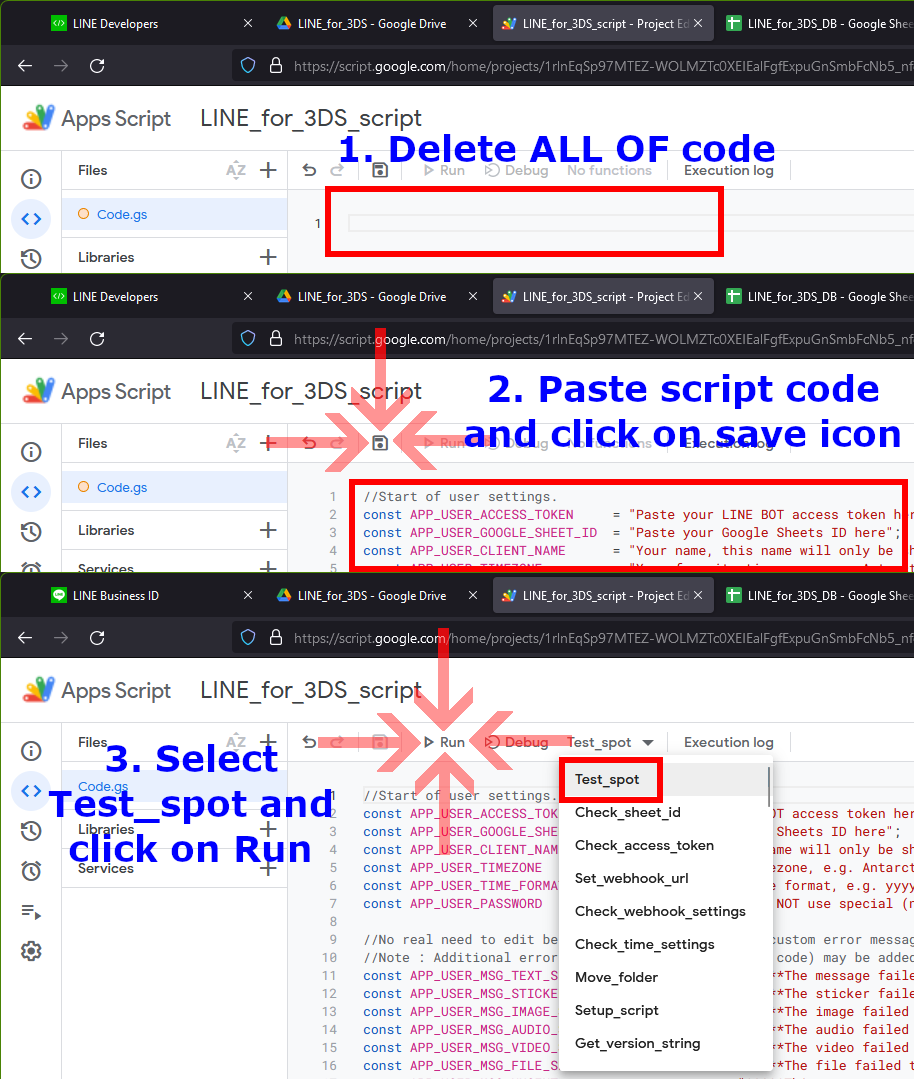The image size is (914, 1079).
Task: Click the lock icon in the step 3 address bar
Action: 276,637
